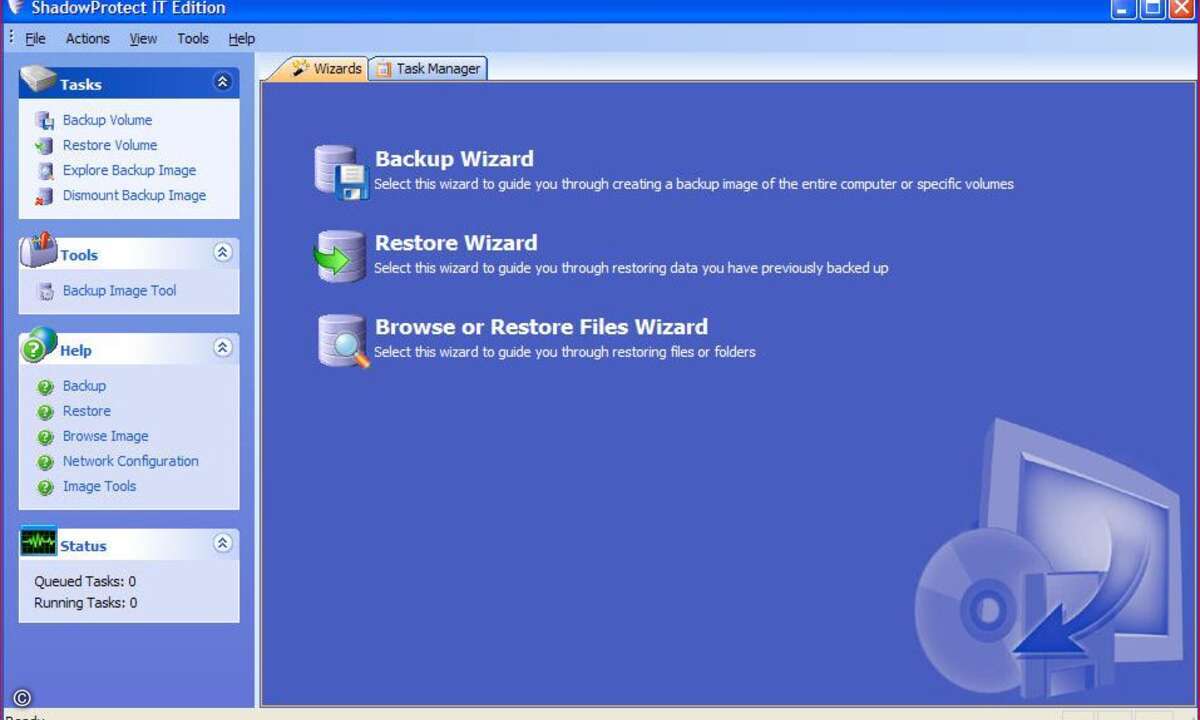Click the Restore Wizard description text
Image resolution: width=1200 pixels, height=720 pixels.
[x=631, y=268]
